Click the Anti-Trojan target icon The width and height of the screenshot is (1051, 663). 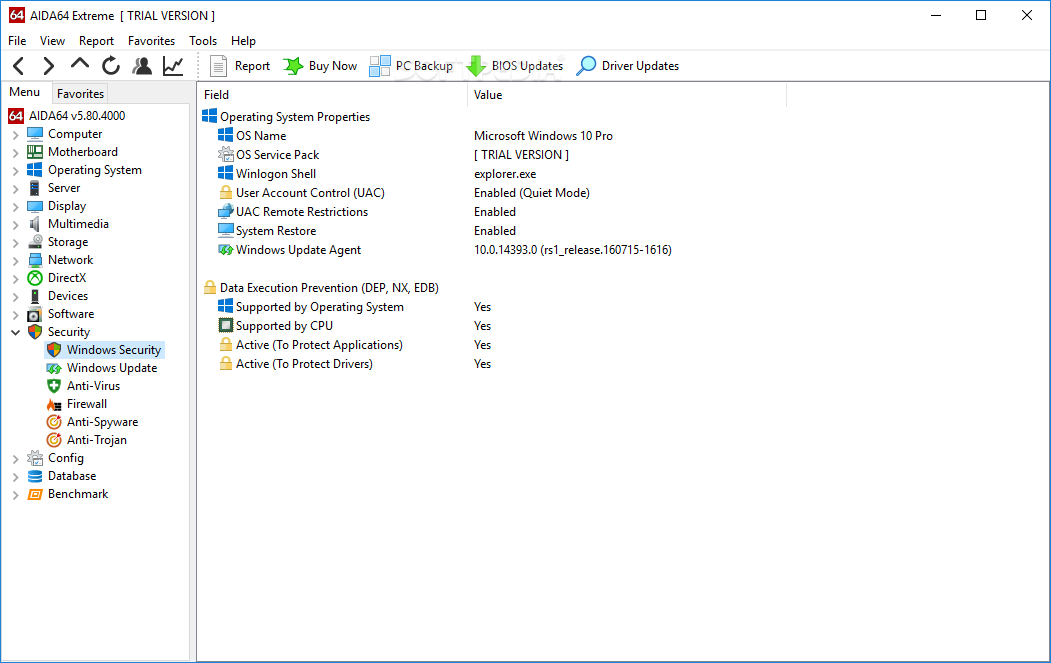pyautogui.click(x=54, y=440)
